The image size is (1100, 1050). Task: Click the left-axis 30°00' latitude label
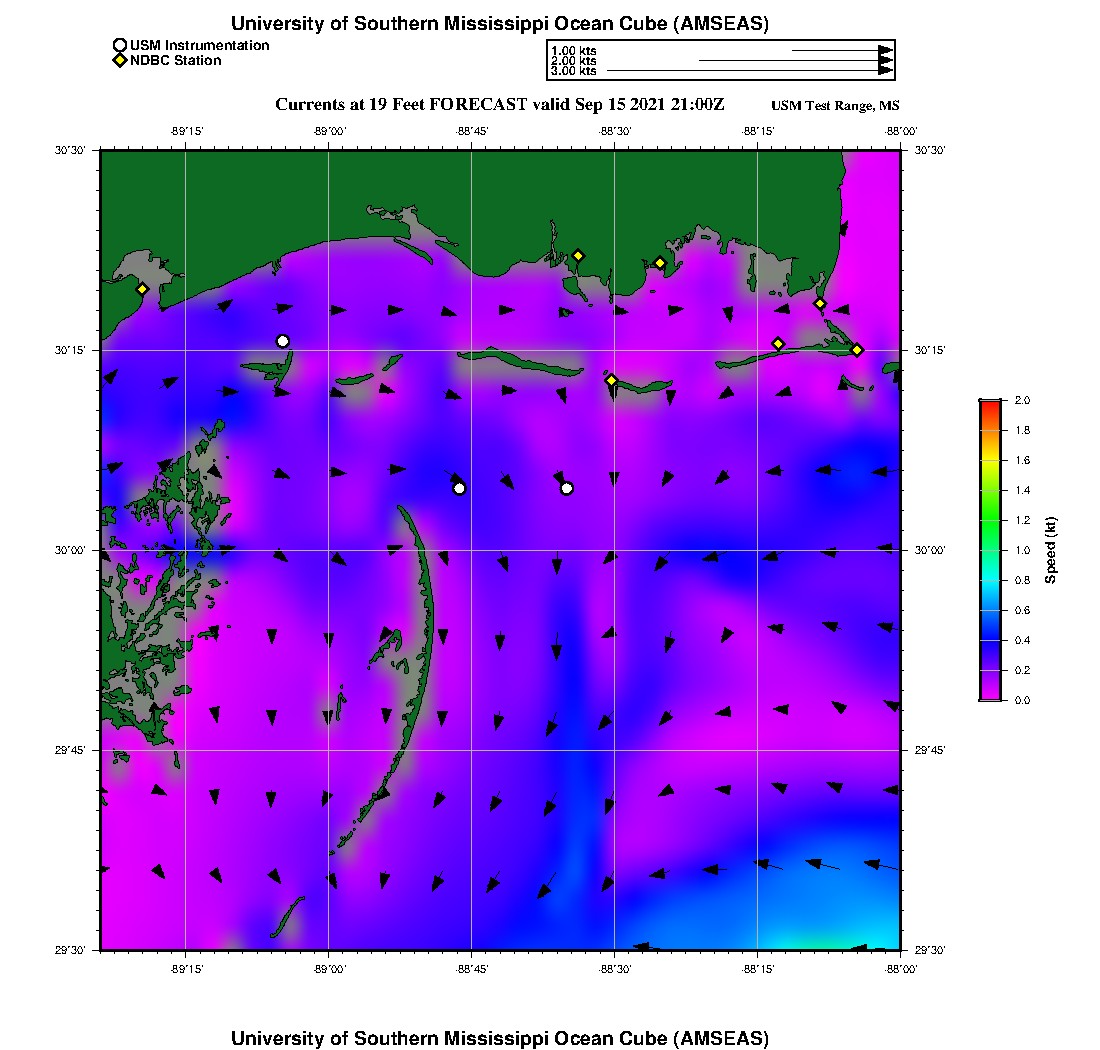click(x=74, y=550)
